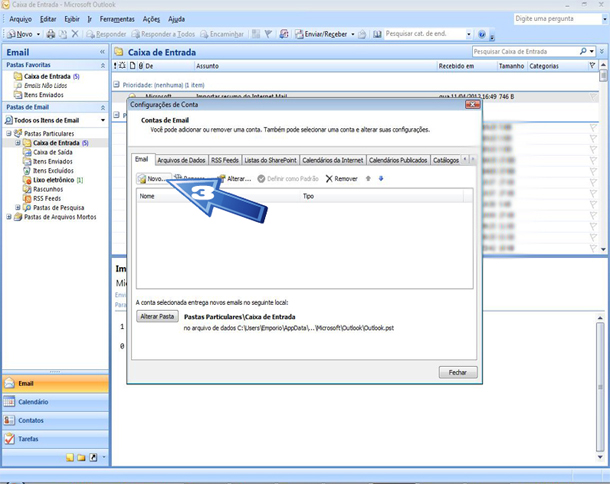Click the Alterar Pasta button

coord(157,316)
